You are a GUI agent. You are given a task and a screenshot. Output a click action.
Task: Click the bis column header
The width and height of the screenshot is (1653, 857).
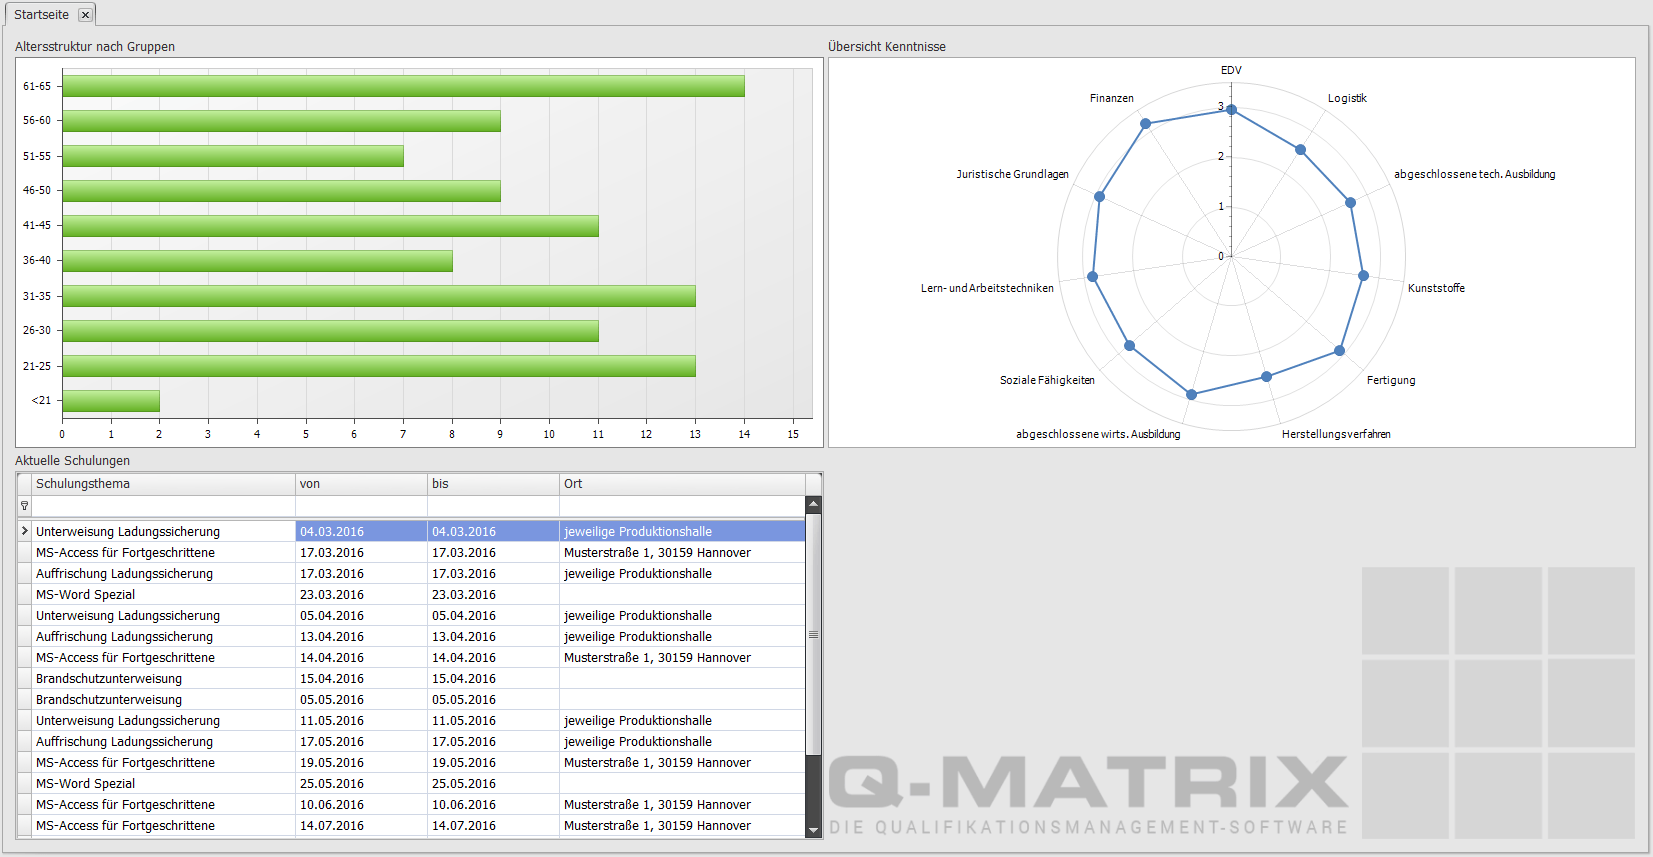coord(493,484)
